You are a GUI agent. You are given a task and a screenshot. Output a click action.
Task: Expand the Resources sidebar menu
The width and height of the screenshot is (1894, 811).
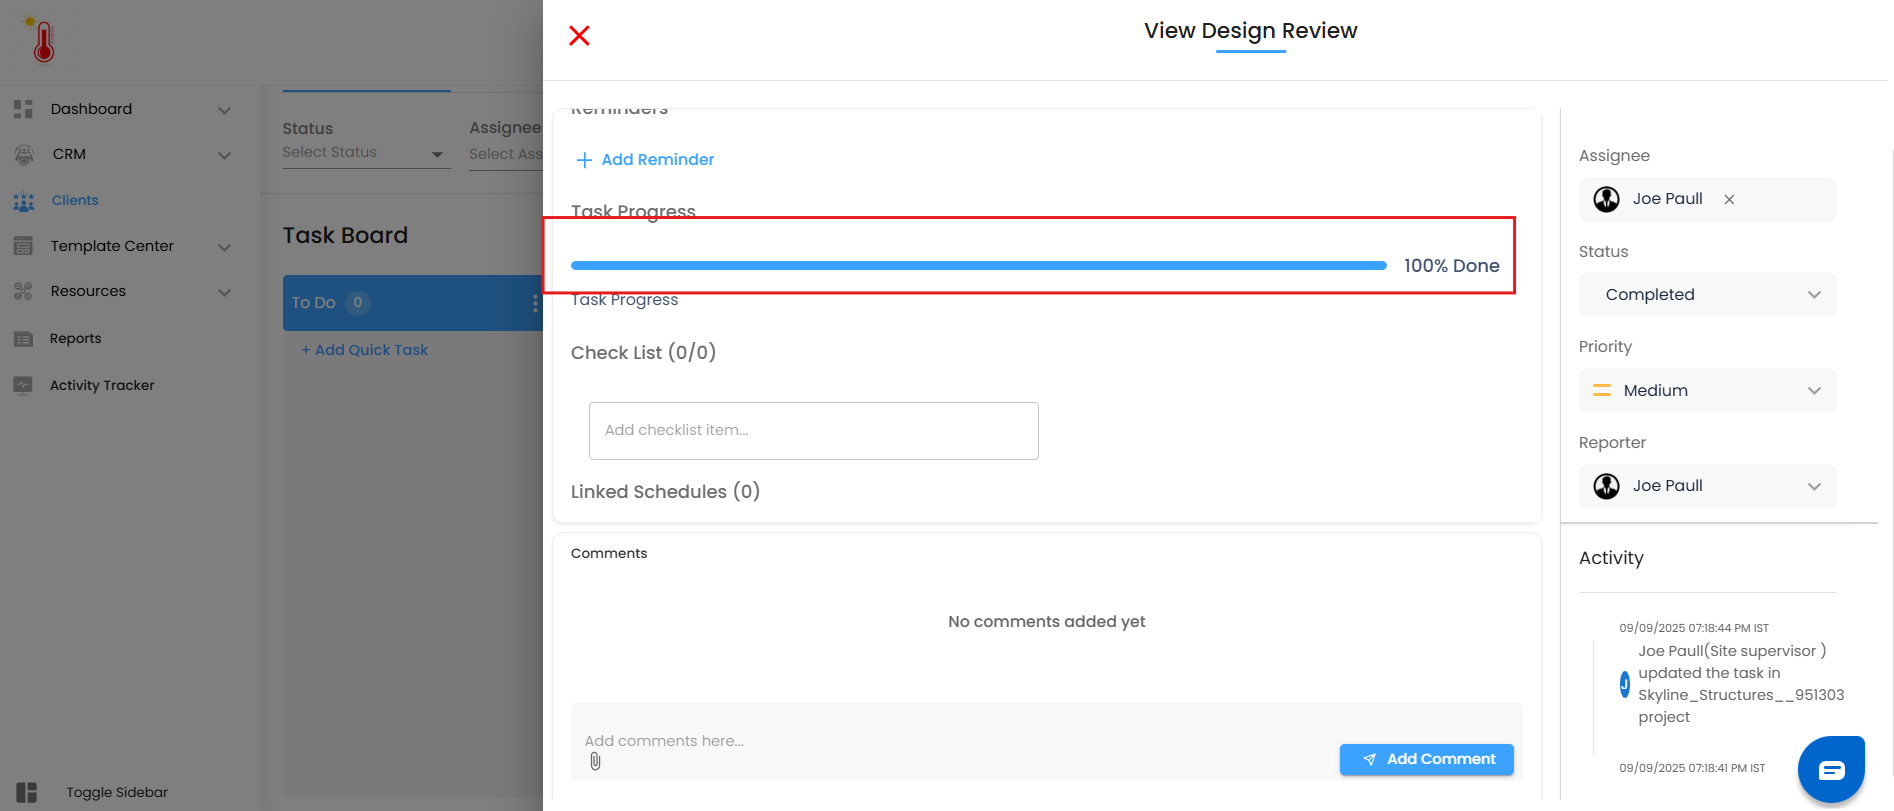(x=225, y=292)
